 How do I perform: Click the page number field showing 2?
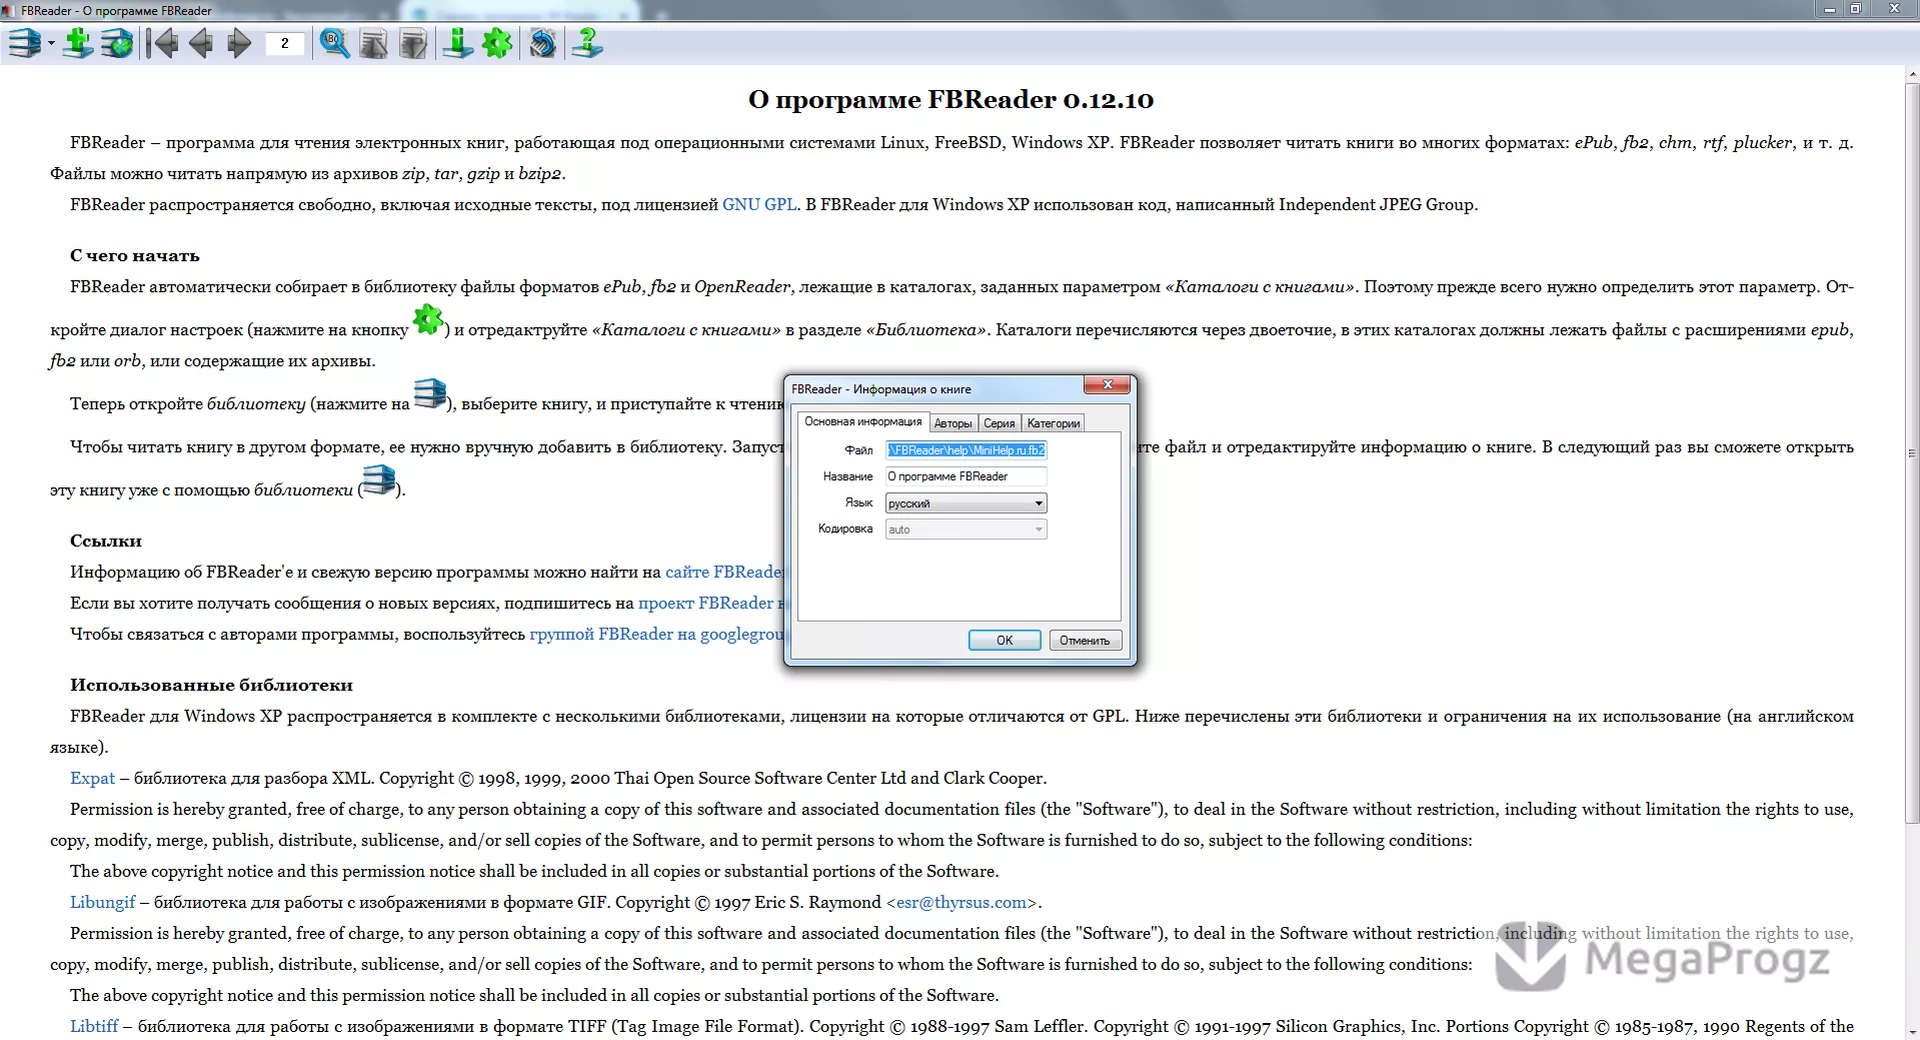285,44
